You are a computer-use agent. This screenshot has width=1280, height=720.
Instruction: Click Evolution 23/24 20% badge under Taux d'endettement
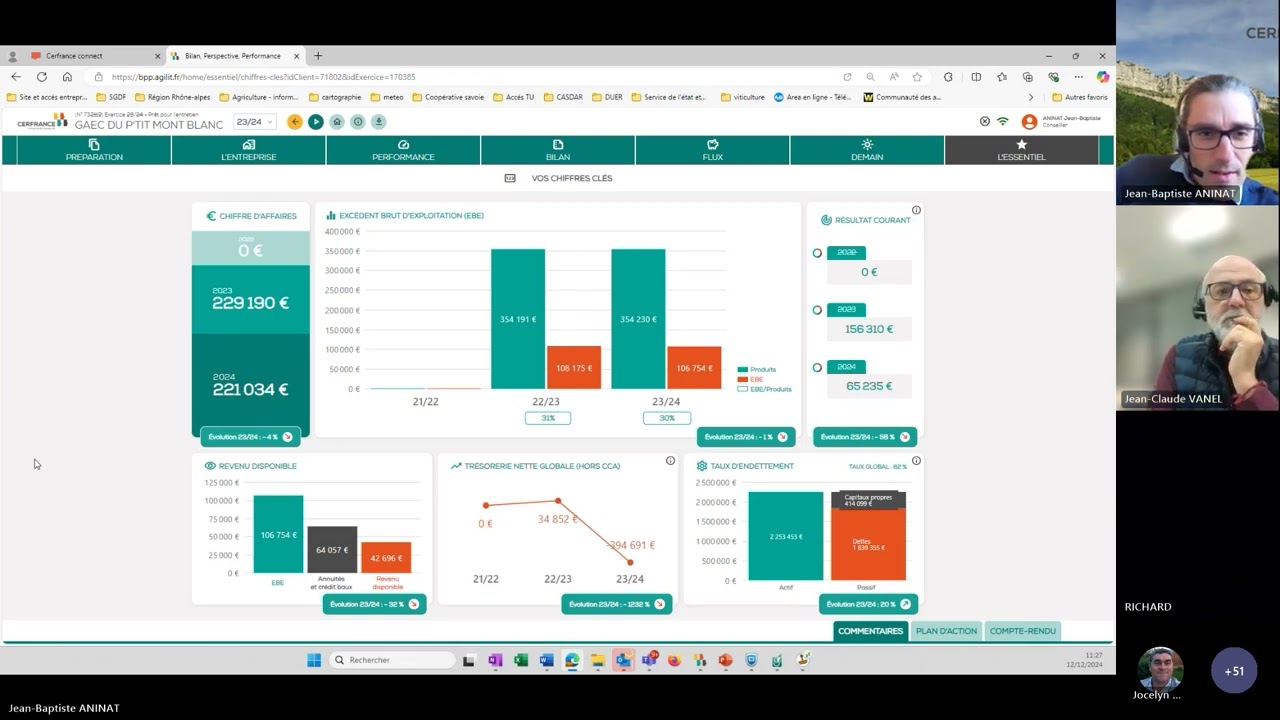point(868,604)
